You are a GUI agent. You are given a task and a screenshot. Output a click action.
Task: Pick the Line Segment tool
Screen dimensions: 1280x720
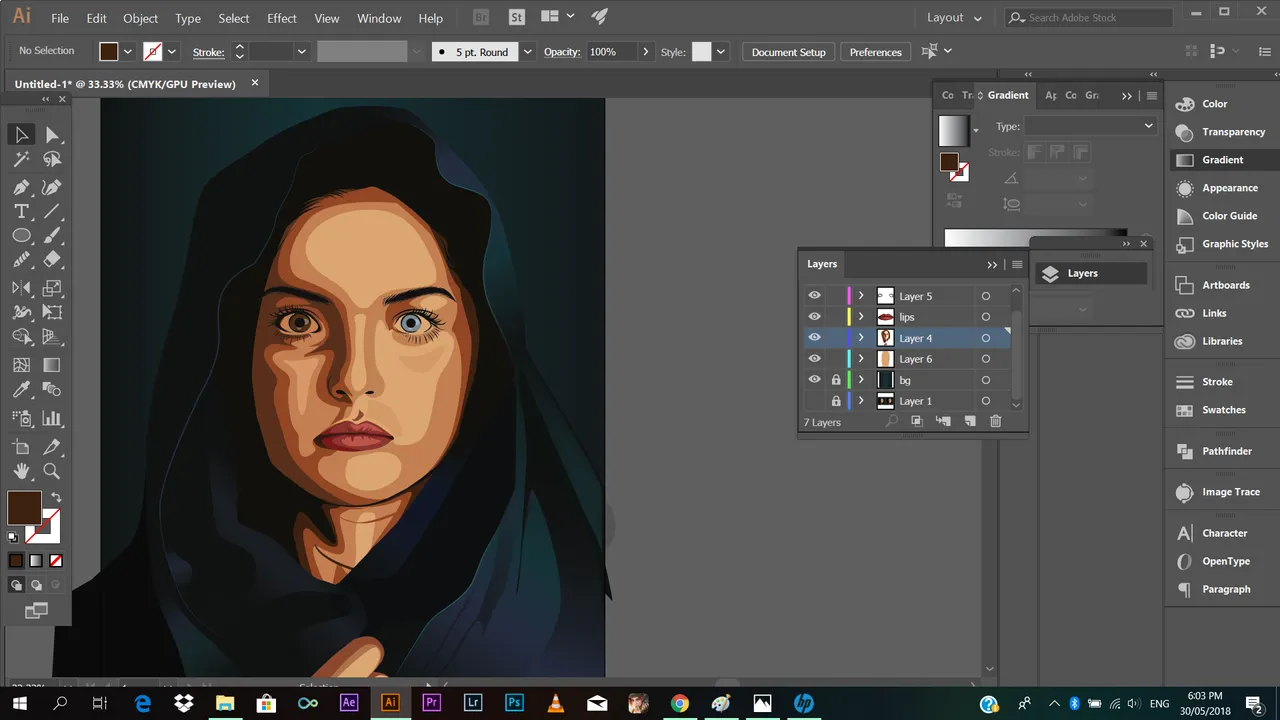pos(52,211)
